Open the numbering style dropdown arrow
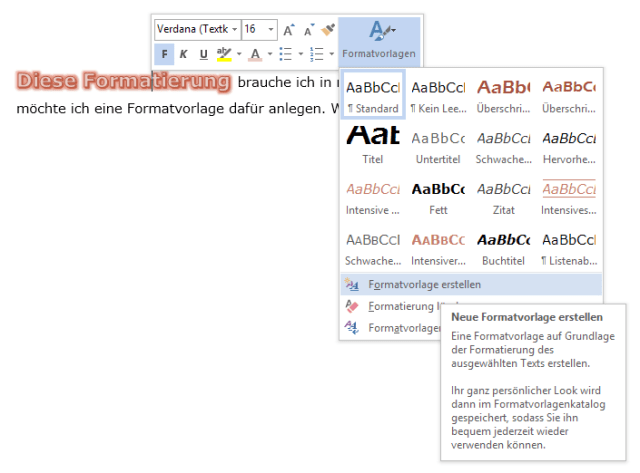Viewport: 640px width, 473px height. [x=331, y=54]
